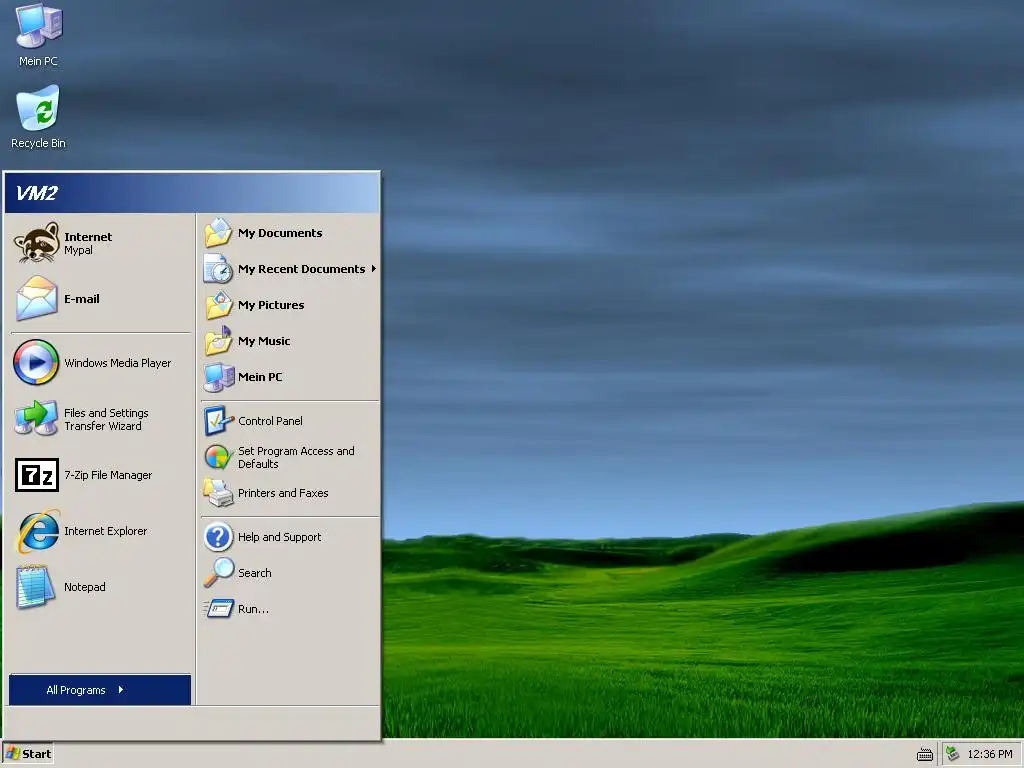Open the Mein PC desktop icon
Image resolution: width=1024 pixels, height=768 pixels.
(38, 27)
